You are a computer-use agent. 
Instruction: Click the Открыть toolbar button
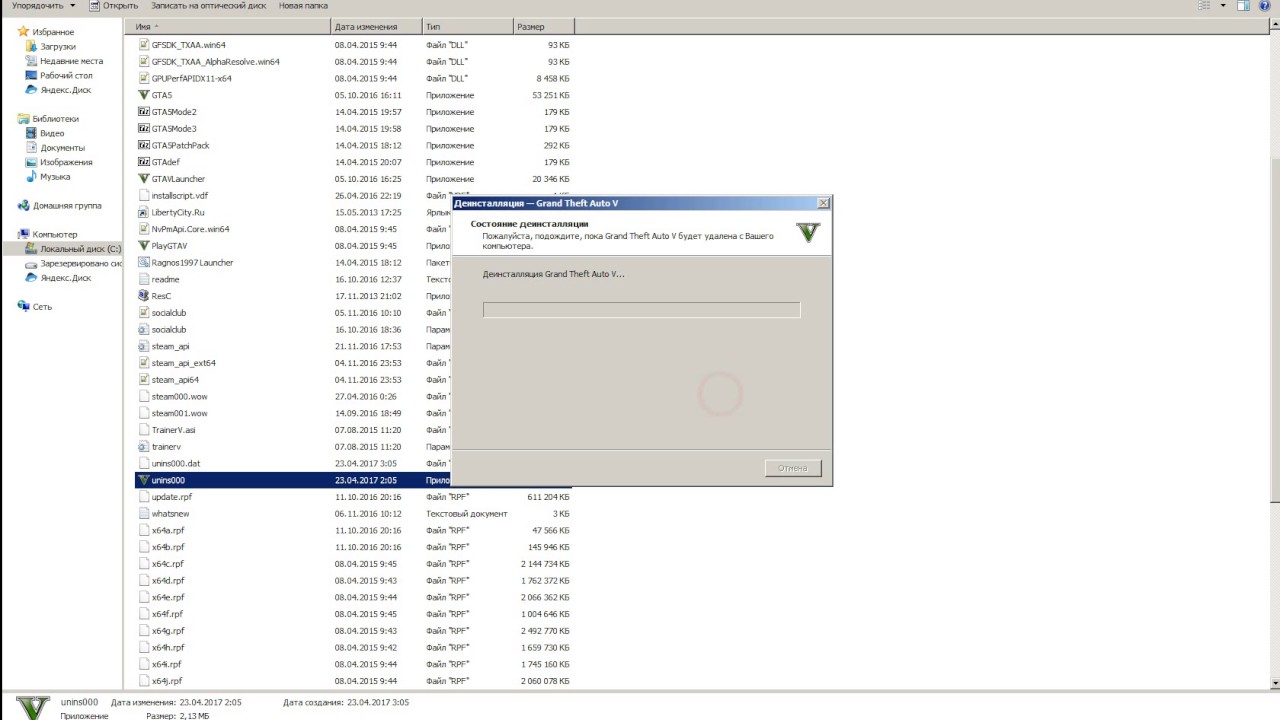[113, 6]
